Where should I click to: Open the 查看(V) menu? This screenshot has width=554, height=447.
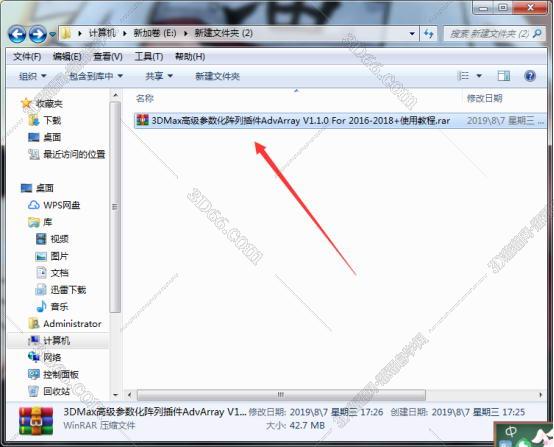click(108, 57)
